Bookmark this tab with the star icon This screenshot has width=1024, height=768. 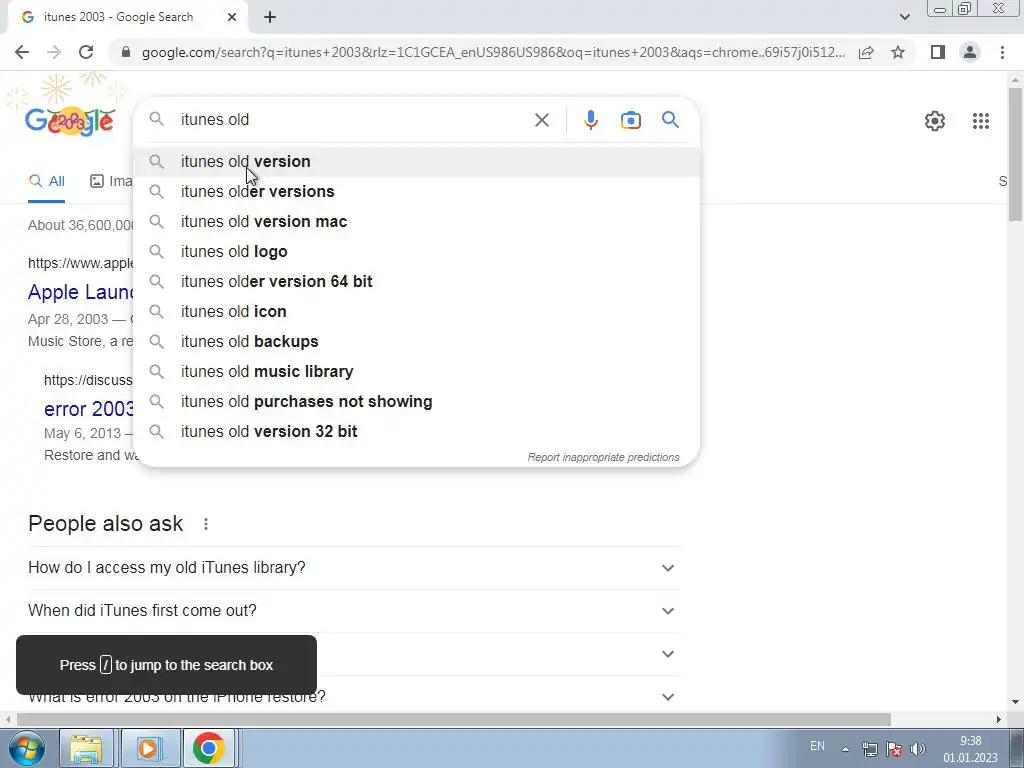(x=898, y=52)
